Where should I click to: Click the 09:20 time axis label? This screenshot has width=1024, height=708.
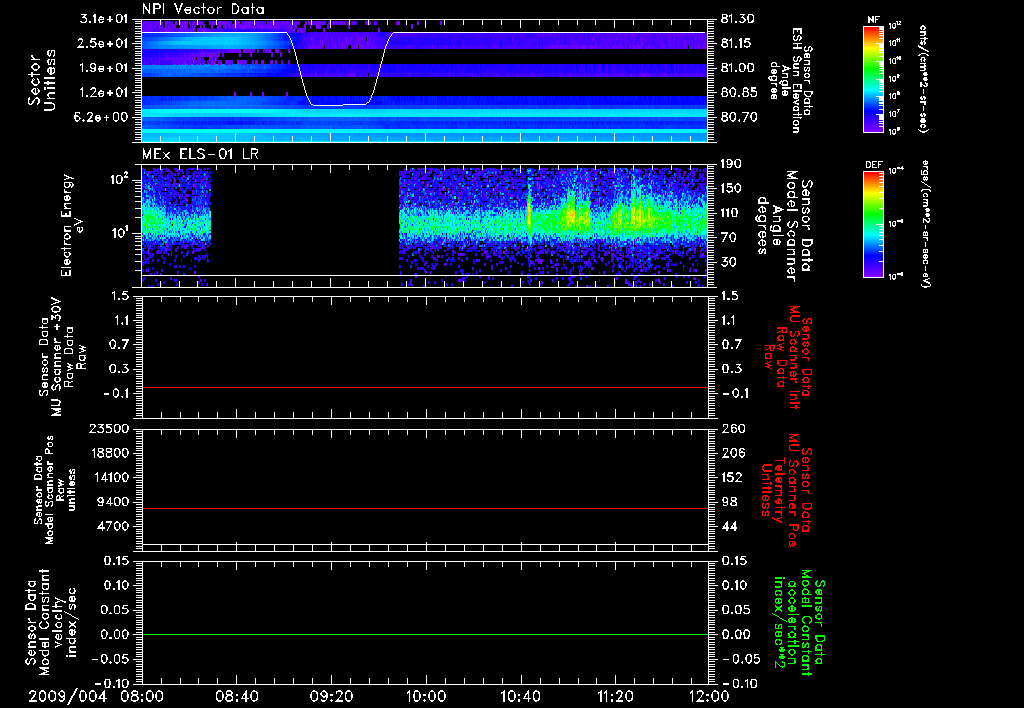click(332, 696)
